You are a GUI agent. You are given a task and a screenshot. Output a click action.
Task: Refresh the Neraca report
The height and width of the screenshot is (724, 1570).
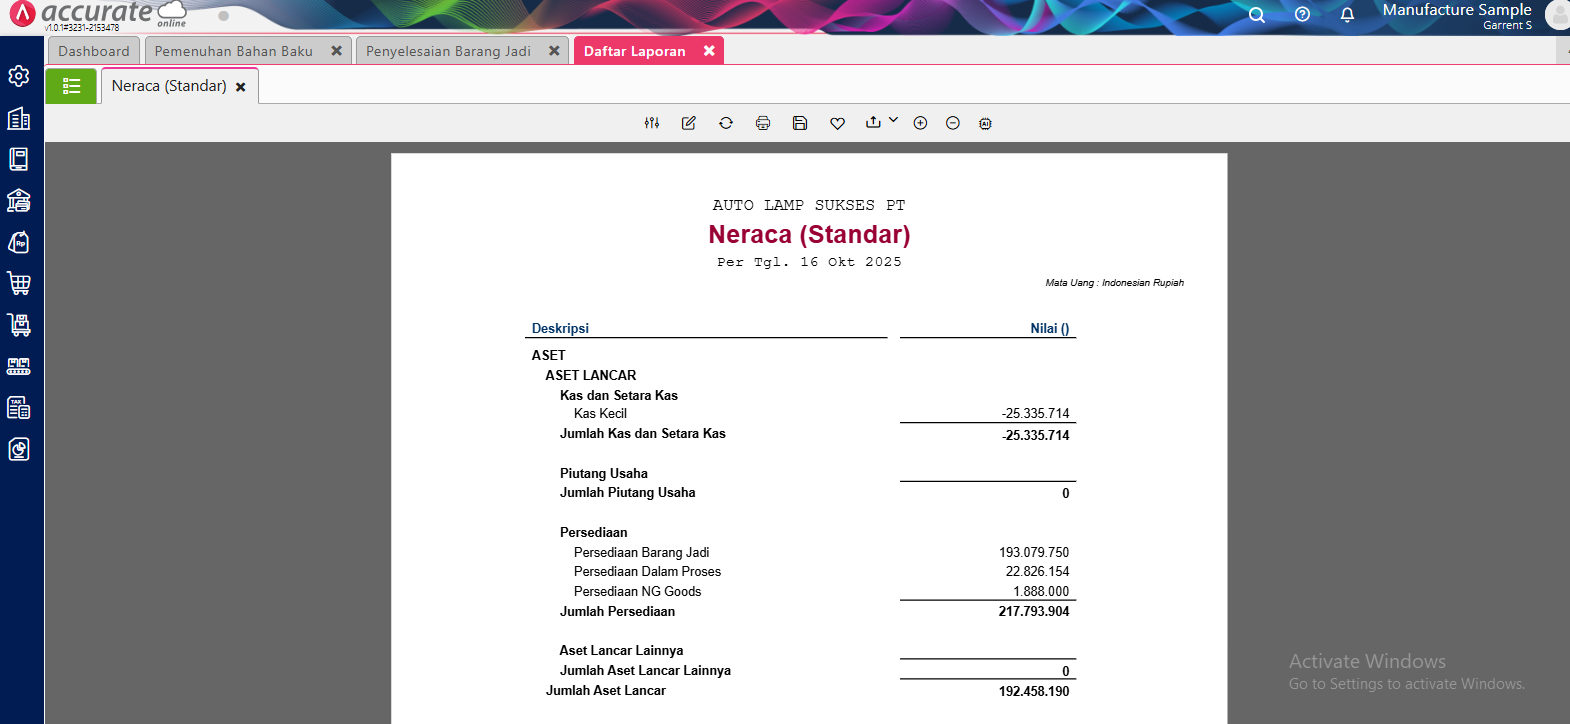[726, 123]
